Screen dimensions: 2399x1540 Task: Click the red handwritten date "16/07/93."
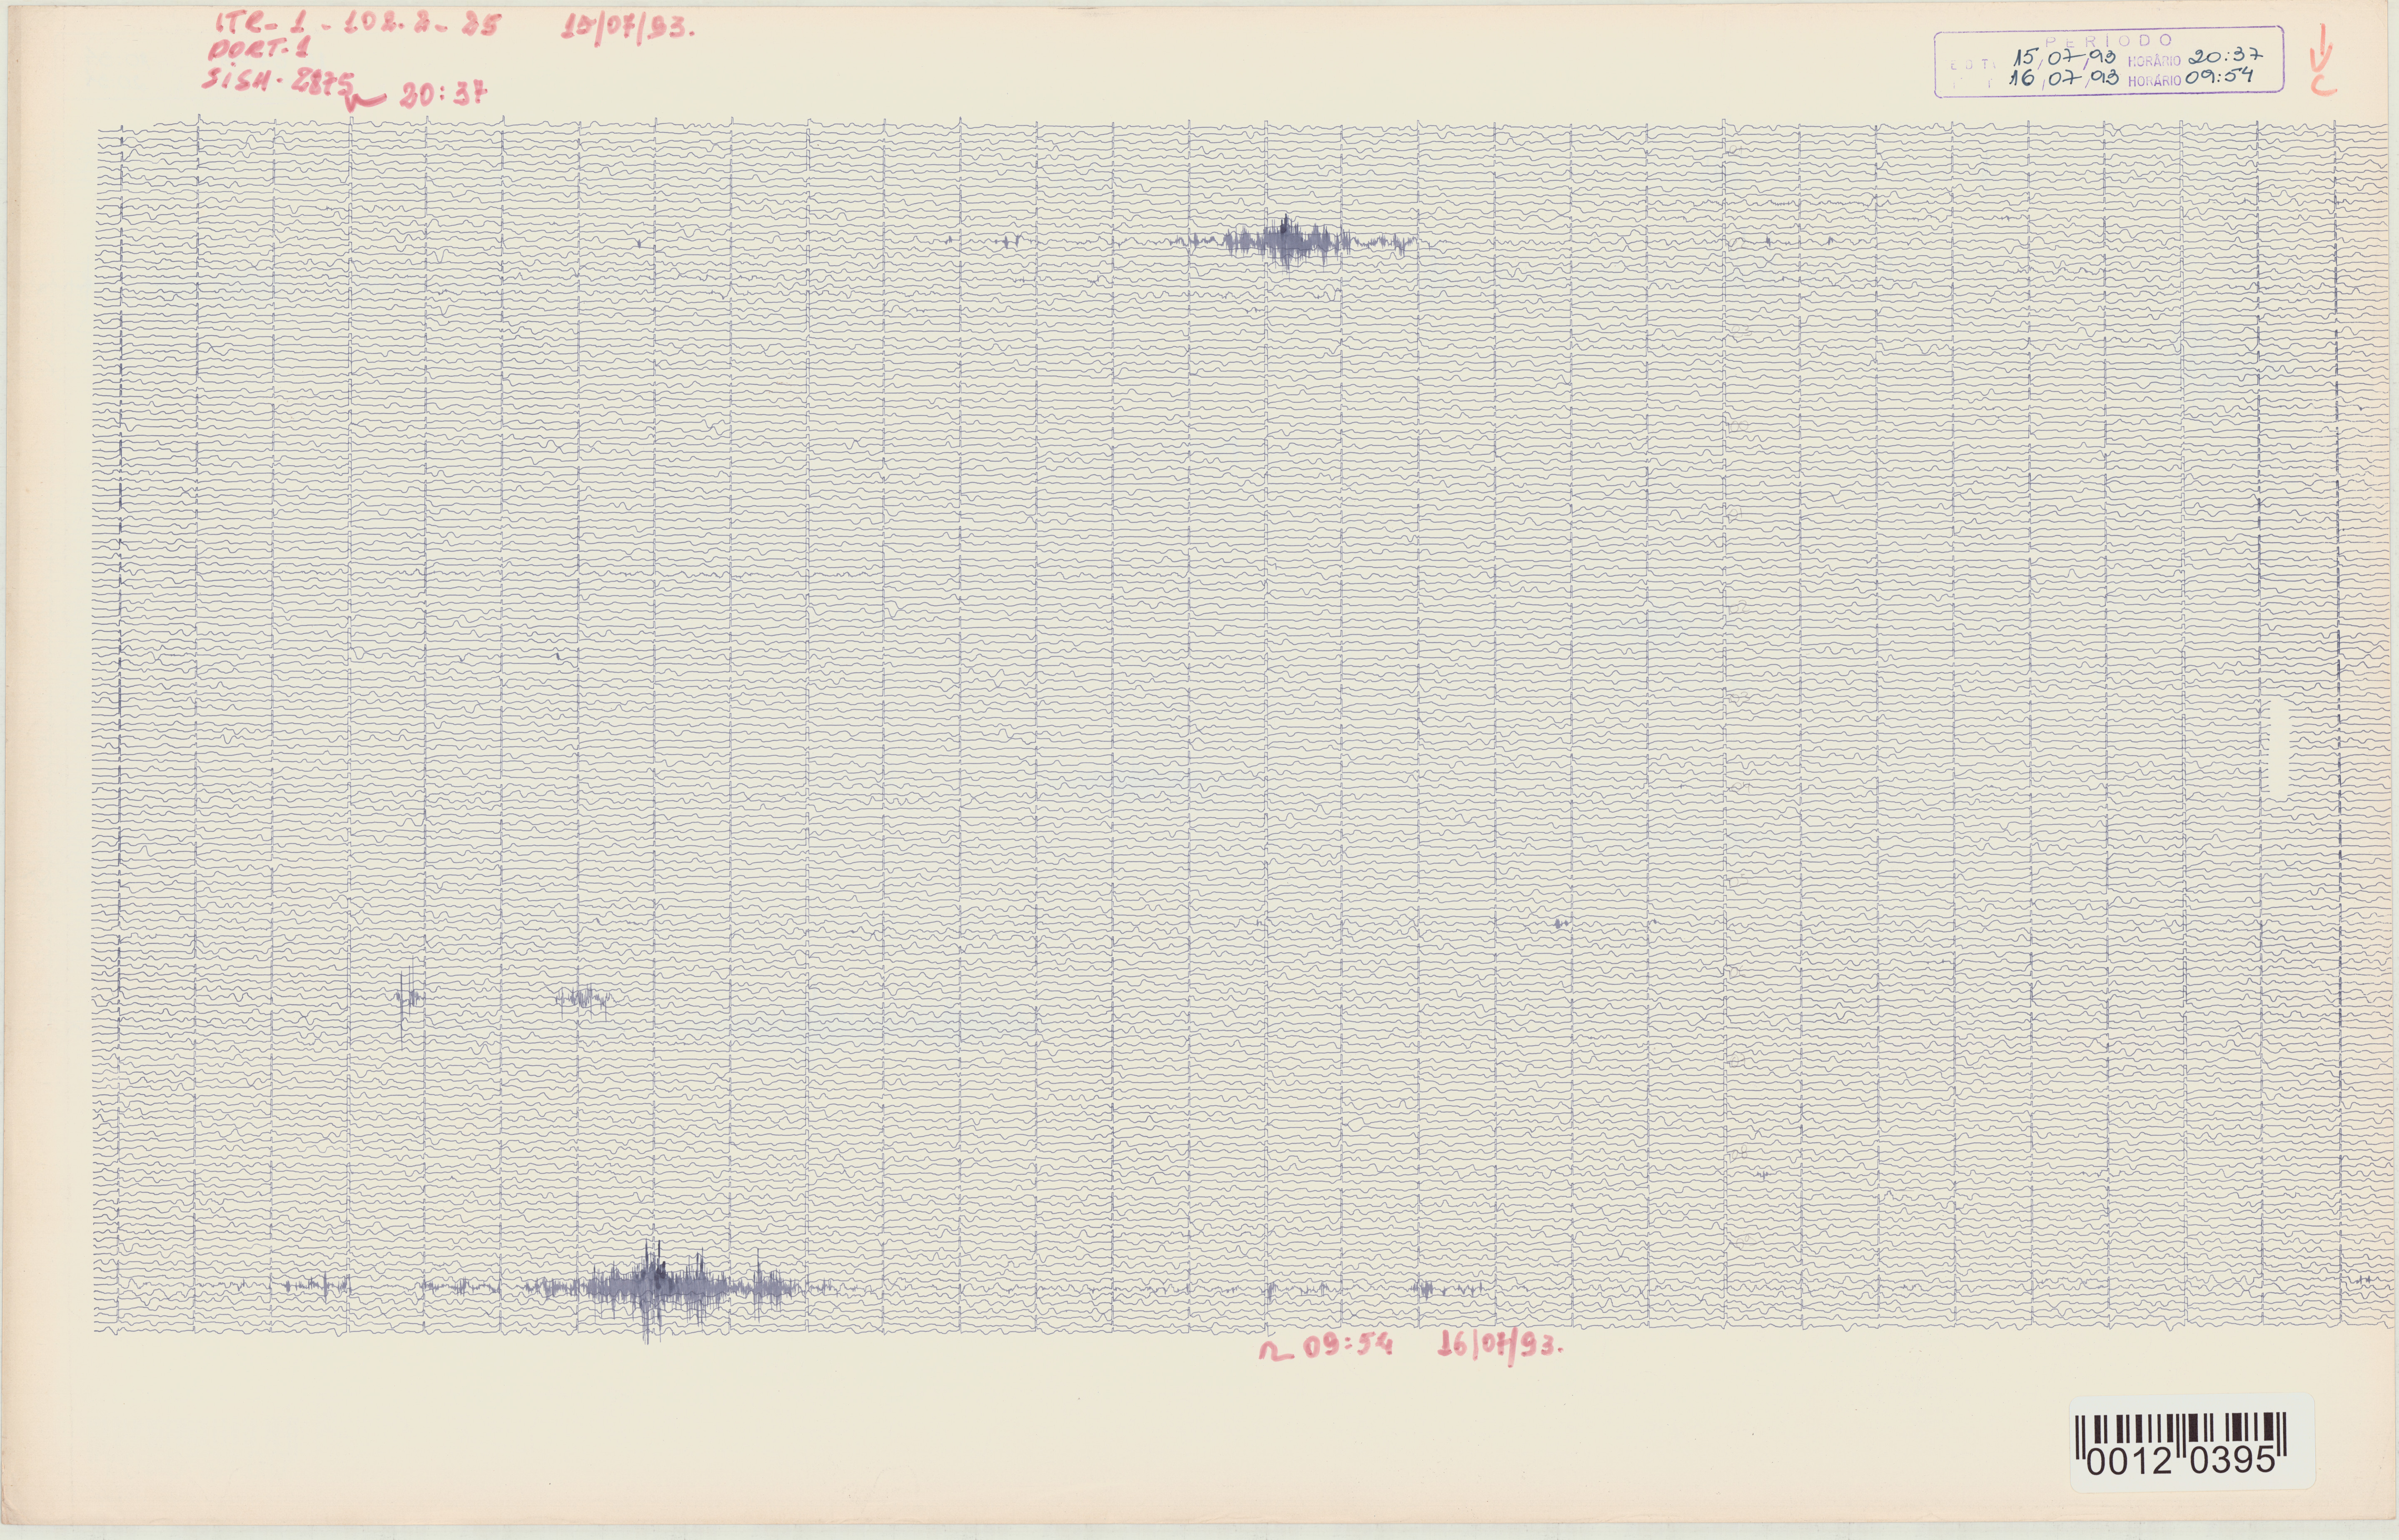1501,1348
